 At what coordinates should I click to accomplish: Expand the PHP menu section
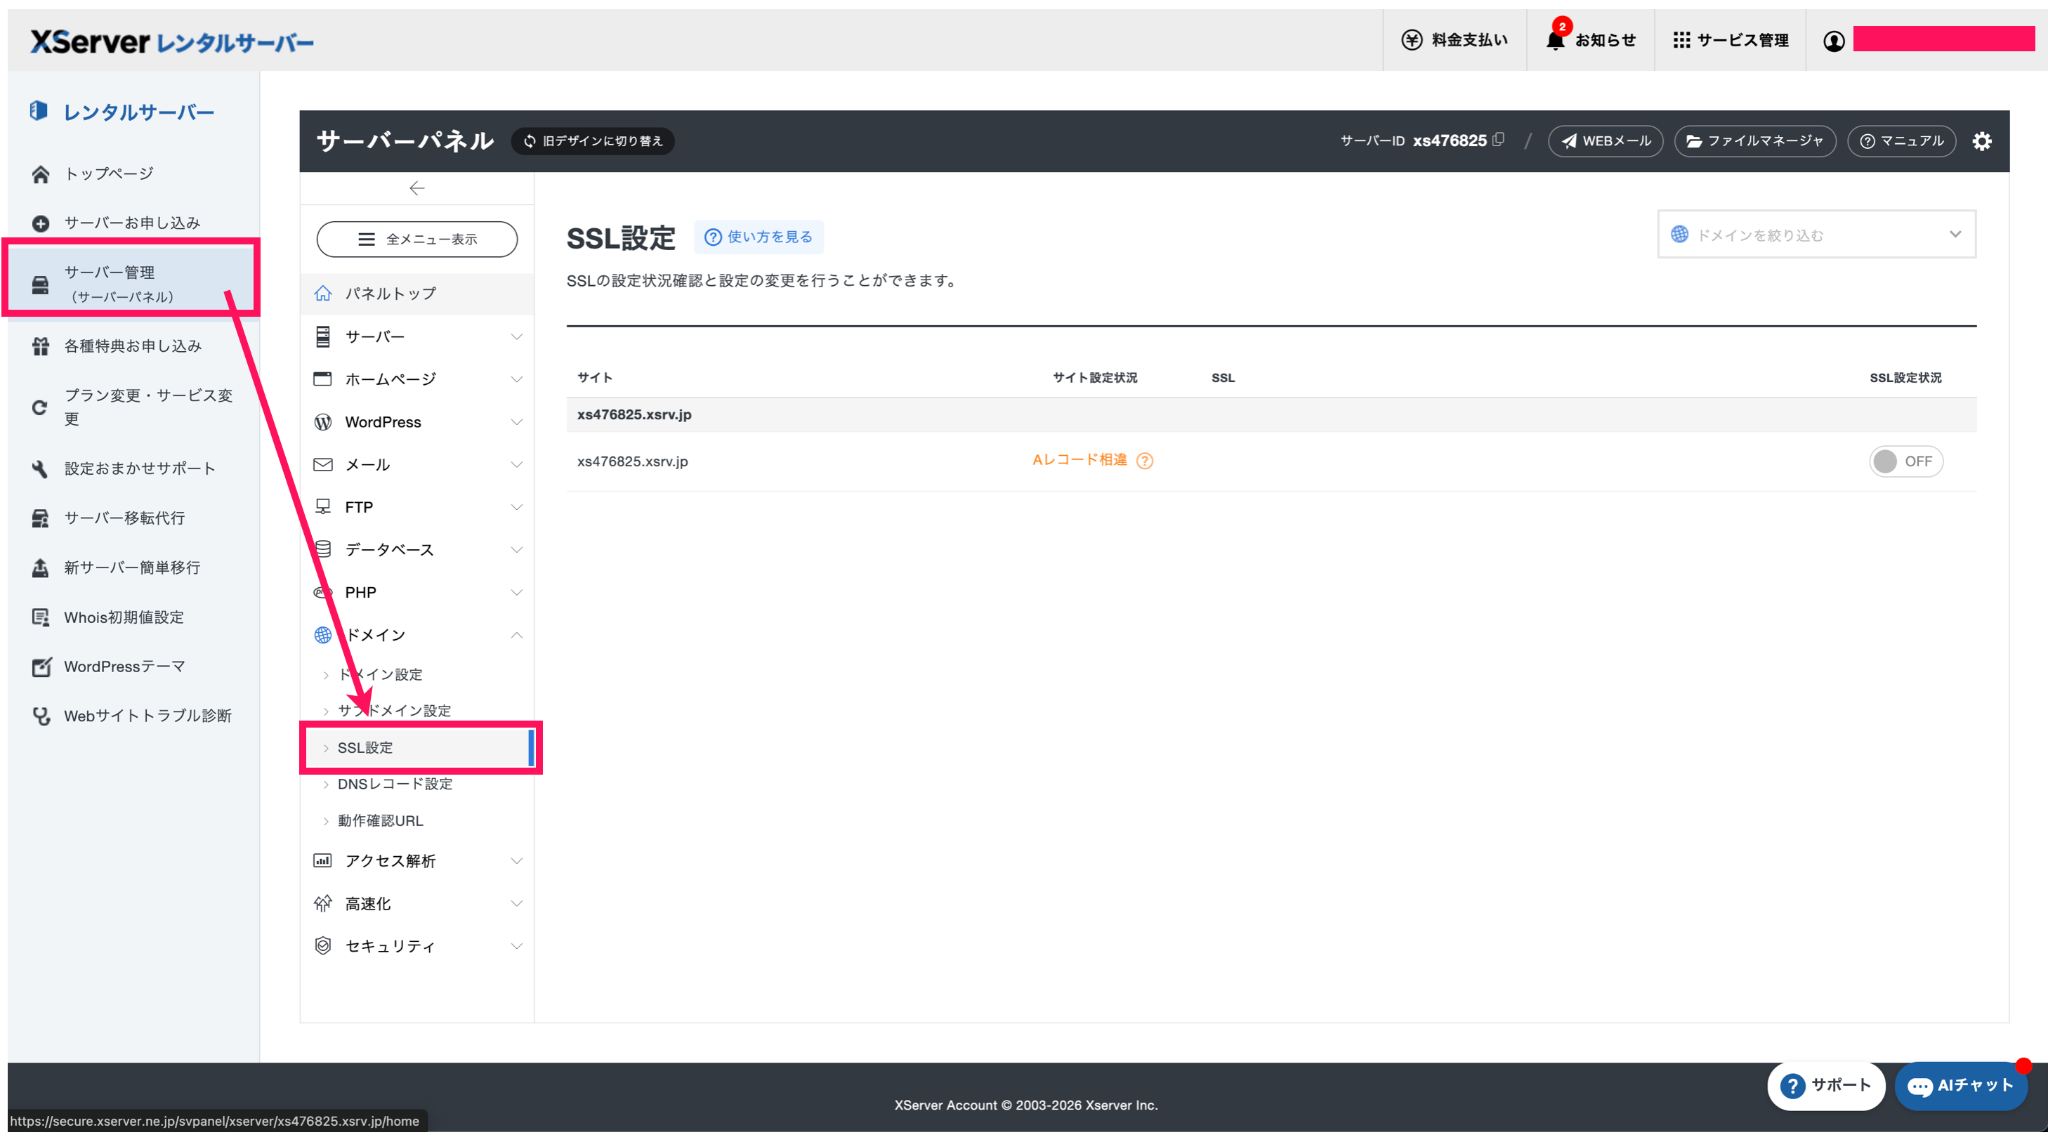pyautogui.click(x=417, y=592)
